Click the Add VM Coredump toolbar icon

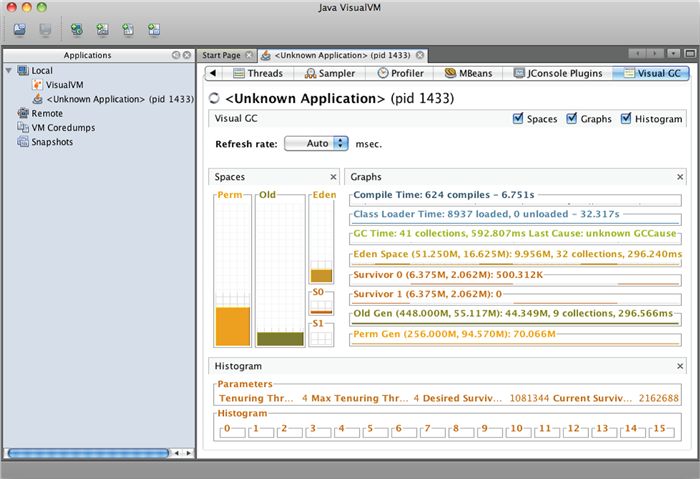[128, 29]
